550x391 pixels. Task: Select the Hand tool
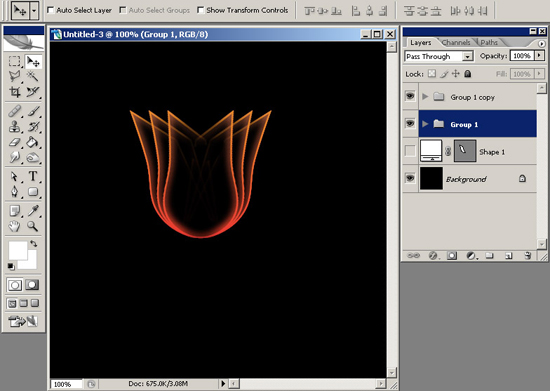[x=14, y=226]
